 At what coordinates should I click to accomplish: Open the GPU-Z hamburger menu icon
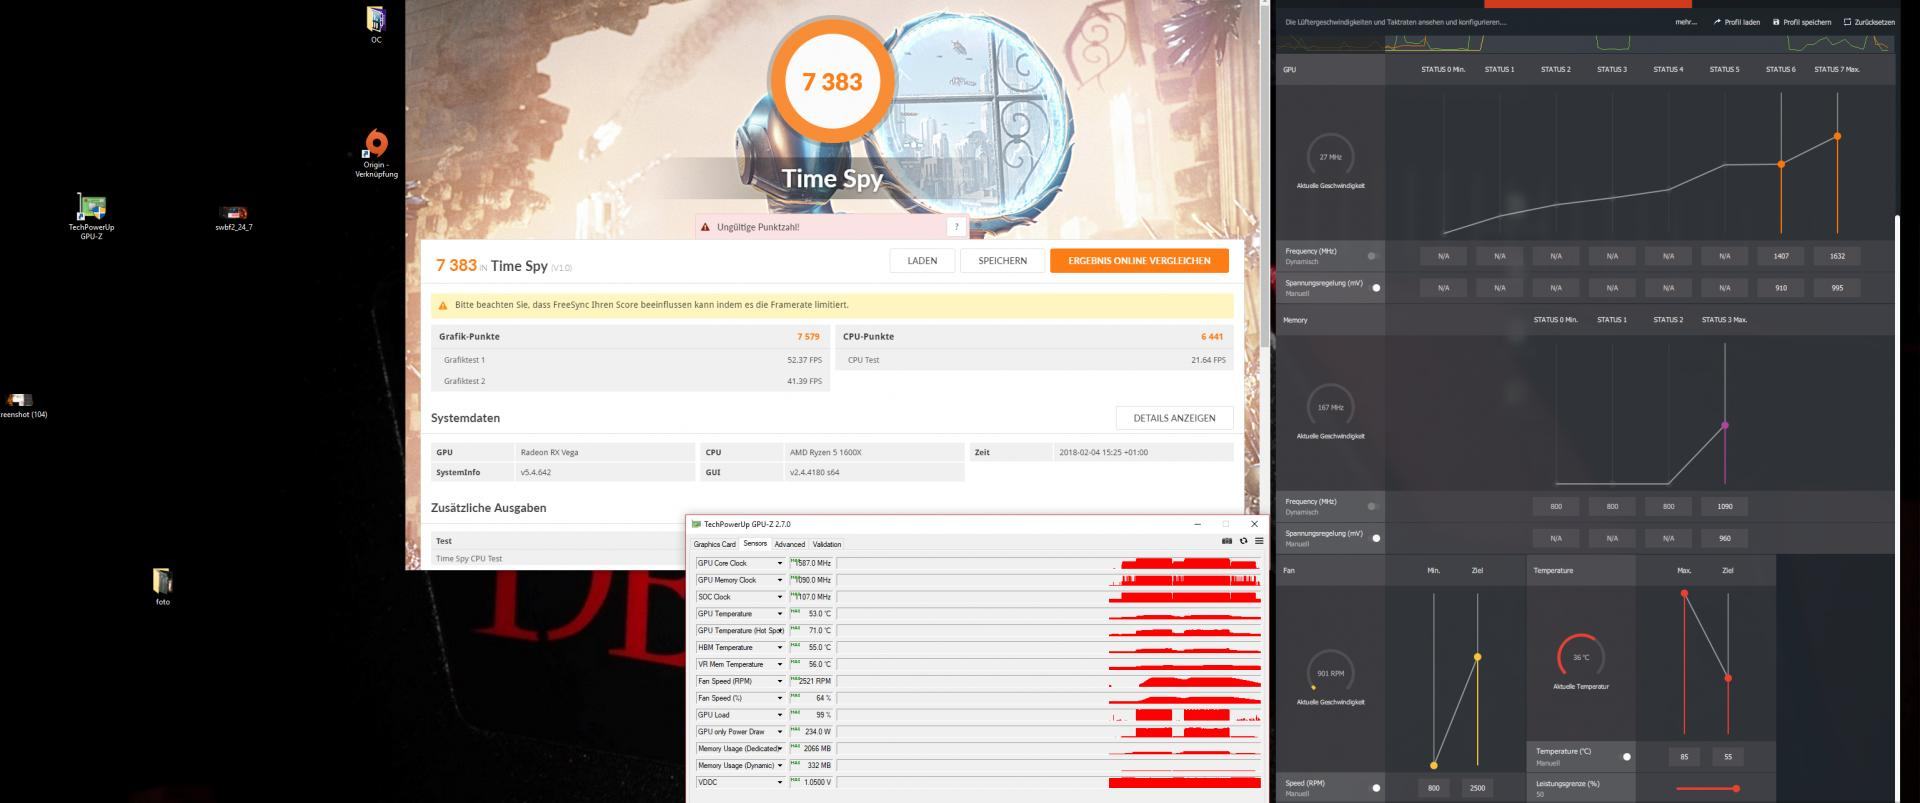[1259, 541]
